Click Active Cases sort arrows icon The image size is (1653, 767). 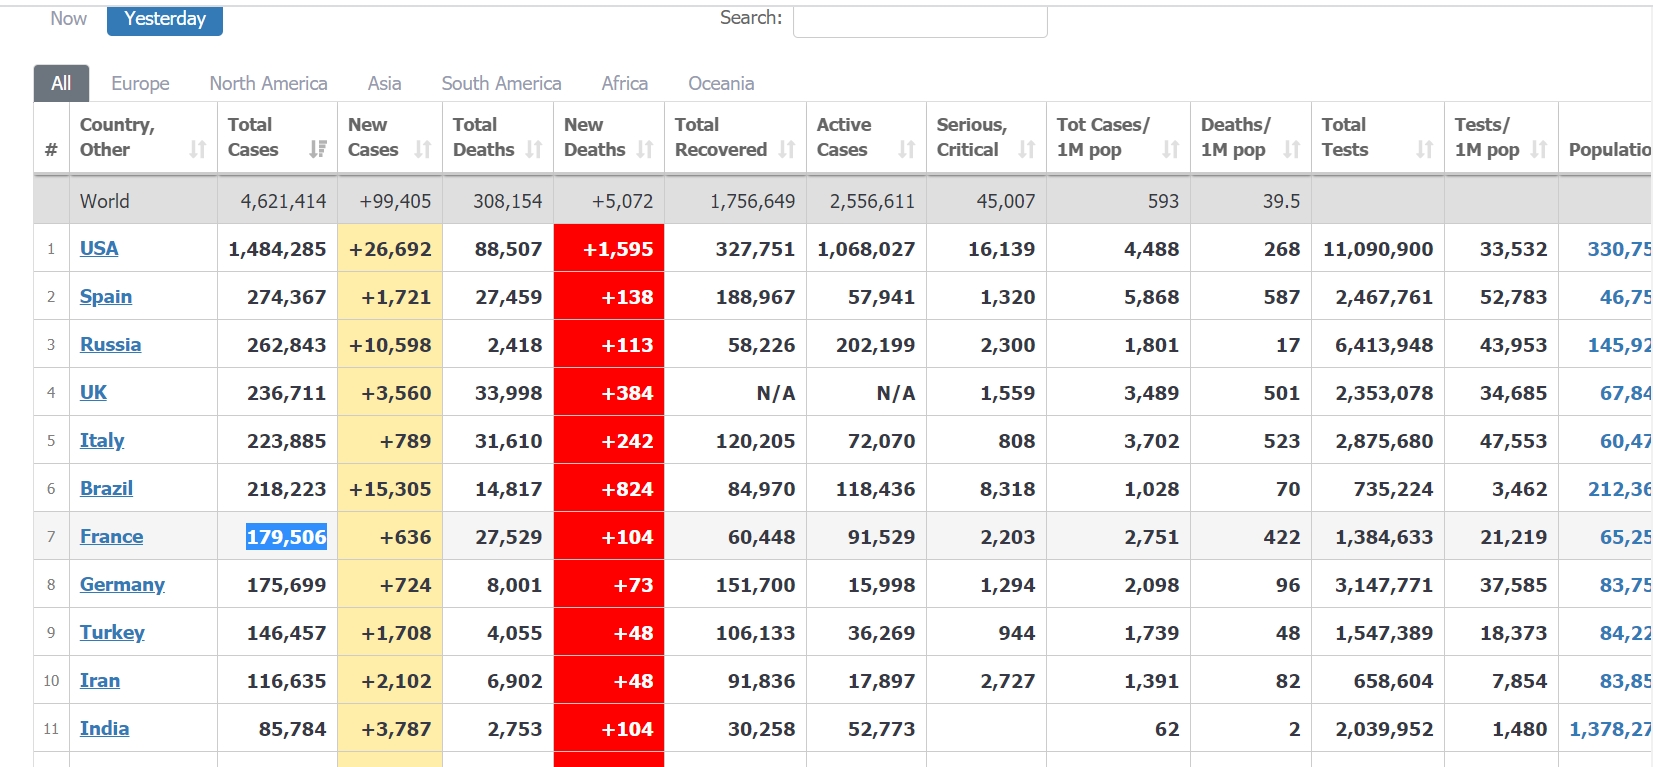coord(906,149)
